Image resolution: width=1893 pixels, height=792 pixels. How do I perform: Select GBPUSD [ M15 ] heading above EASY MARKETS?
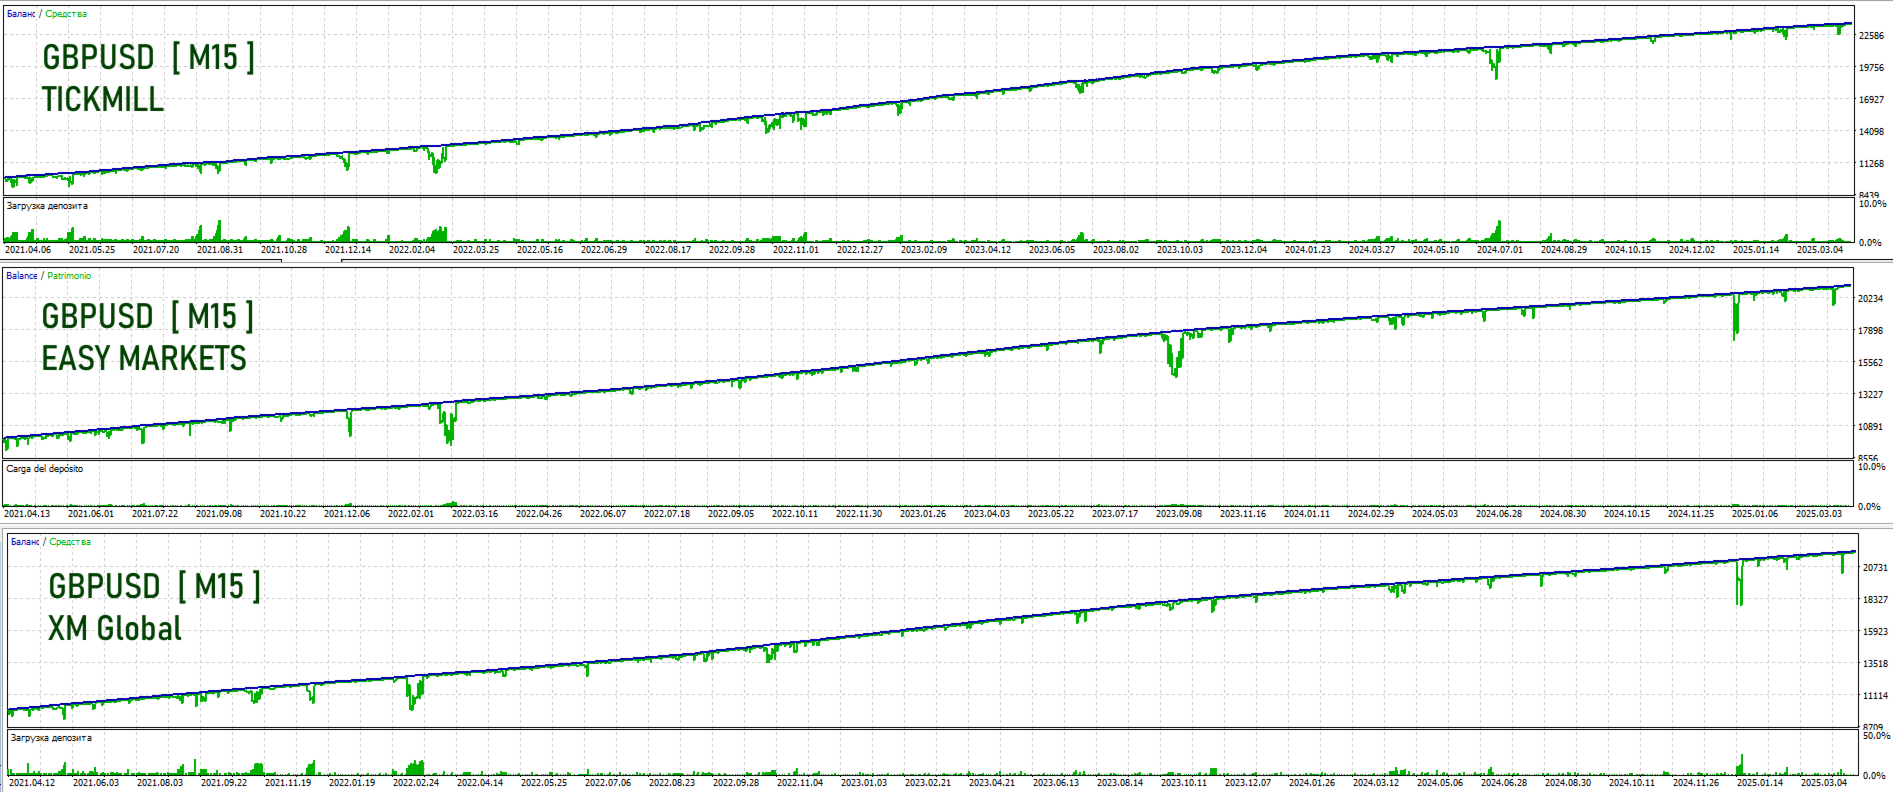coord(148,316)
